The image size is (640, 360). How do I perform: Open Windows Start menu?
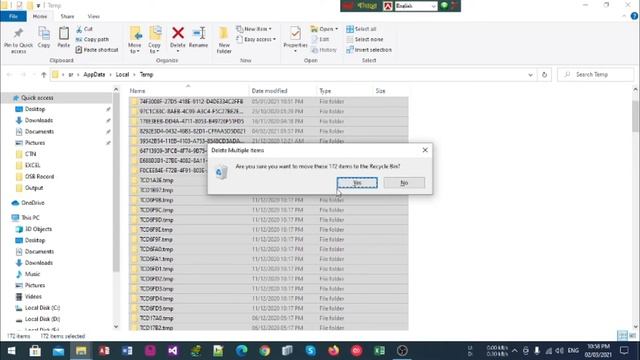tap(11, 351)
